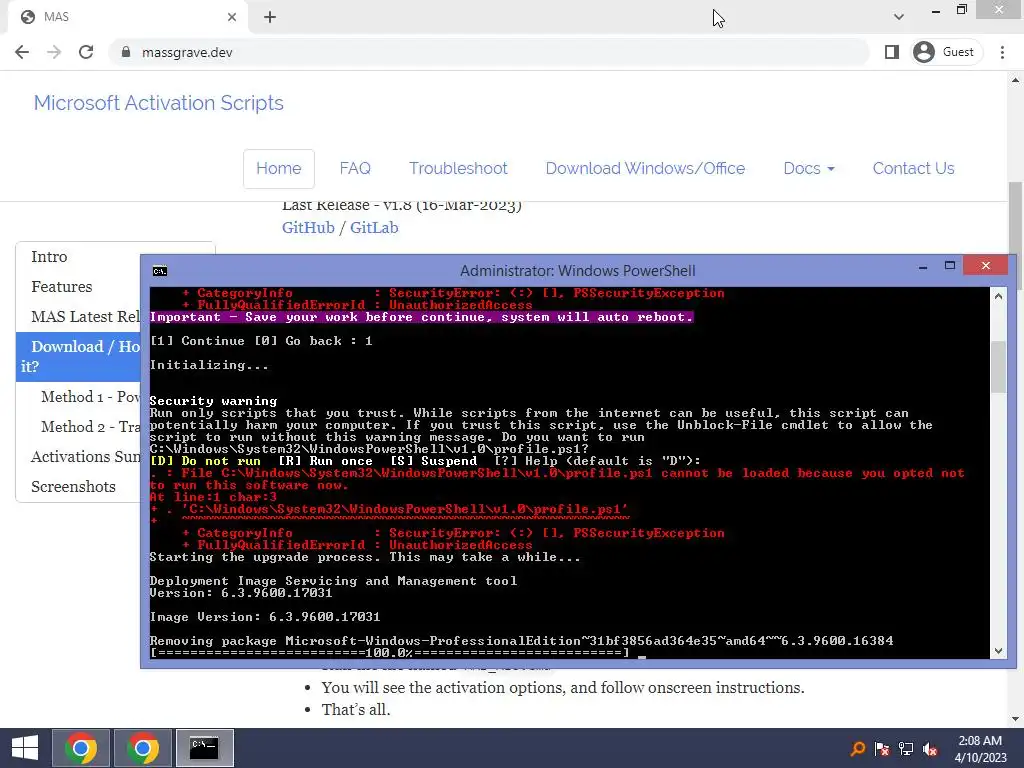This screenshot has height=768, width=1024.
Task: Open the Windows Start button
Action: pos(25,748)
